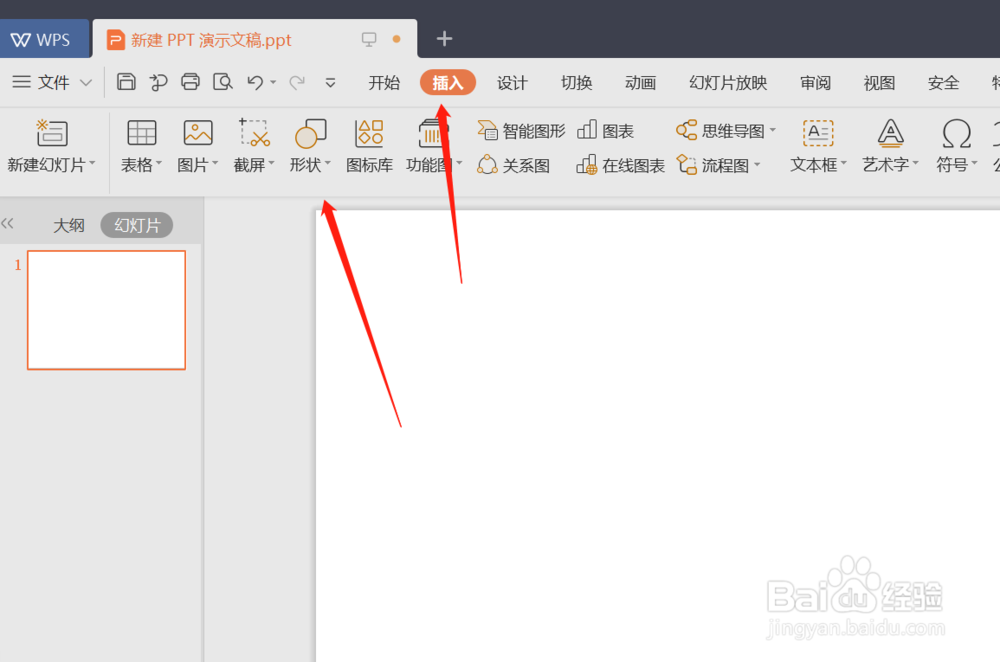The image size is (1000, 662).
Task: Click the 截屏 screenshot icon
Action: pos(254,133)
